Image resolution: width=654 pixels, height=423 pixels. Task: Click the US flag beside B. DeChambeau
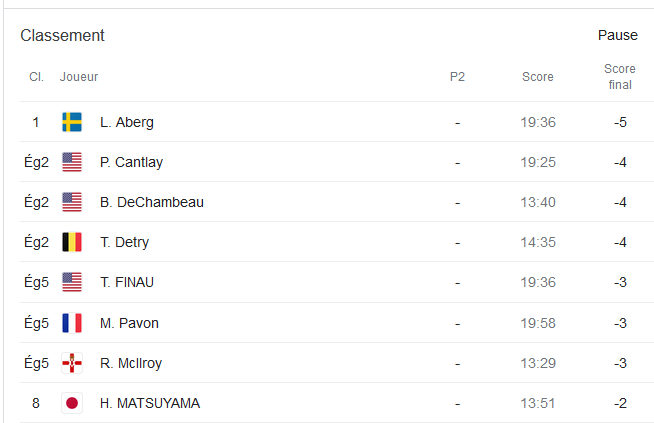pos(72,202)
